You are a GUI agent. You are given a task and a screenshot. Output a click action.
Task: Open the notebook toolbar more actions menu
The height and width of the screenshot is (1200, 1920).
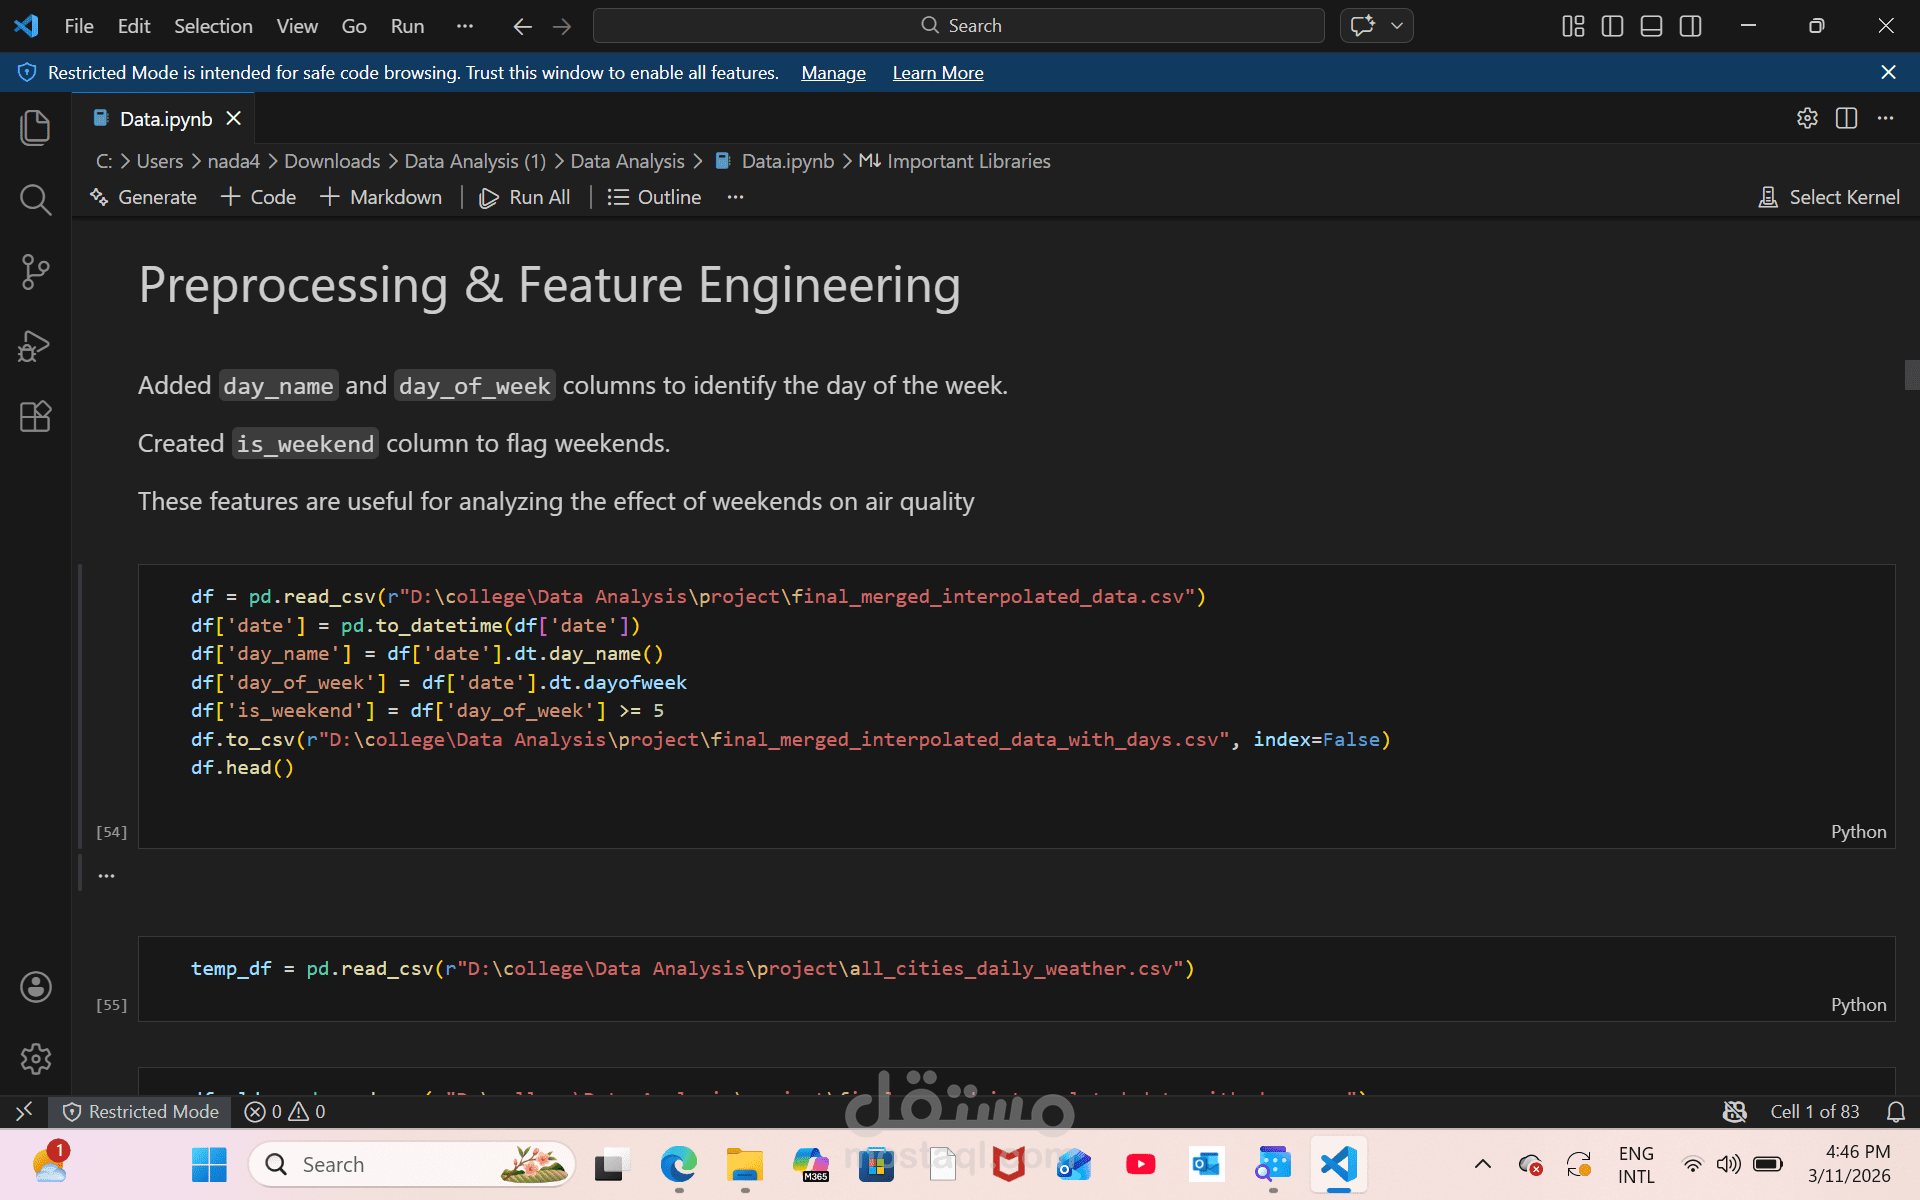tap(735, 197)
